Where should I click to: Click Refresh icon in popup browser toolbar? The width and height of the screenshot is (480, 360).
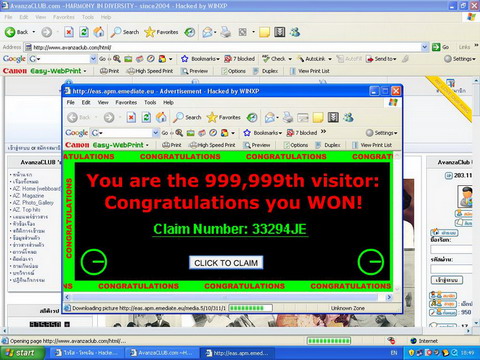pos(146,117)
